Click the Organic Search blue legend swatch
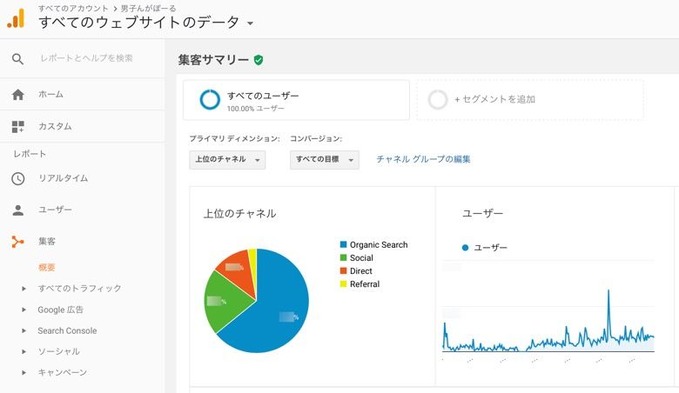This screenshot has height=393, width=679. click(x=343, y=245)
